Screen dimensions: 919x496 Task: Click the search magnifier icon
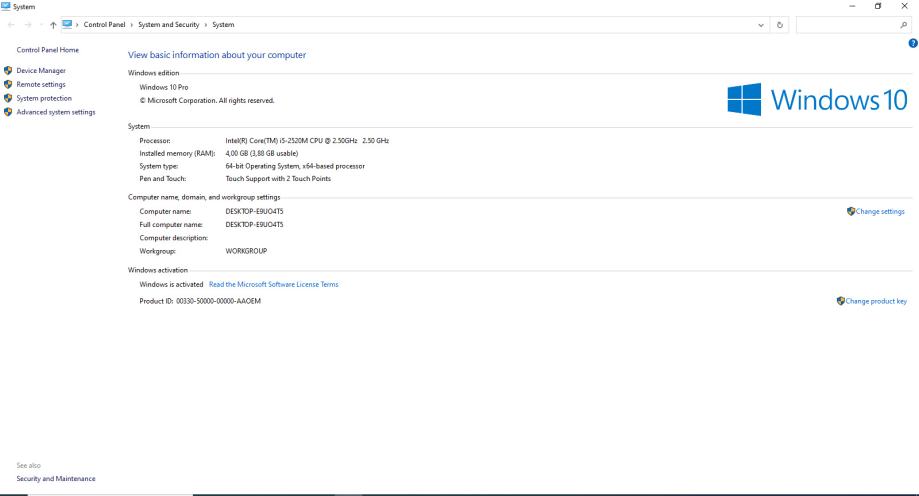903,25
